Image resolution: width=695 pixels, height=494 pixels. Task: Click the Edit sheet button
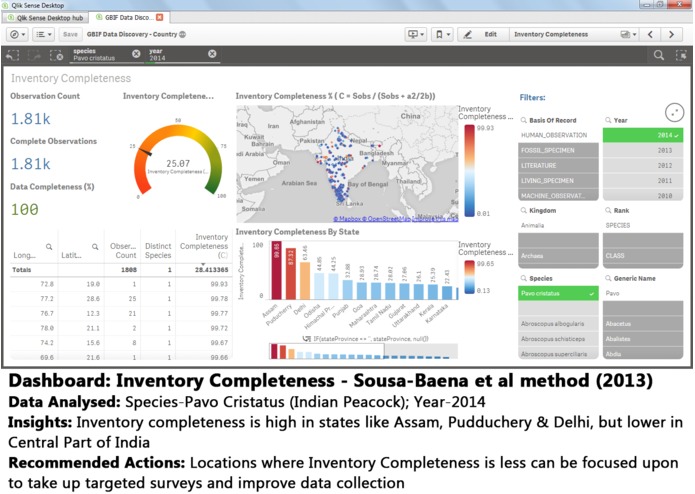[x=483, y=34]
